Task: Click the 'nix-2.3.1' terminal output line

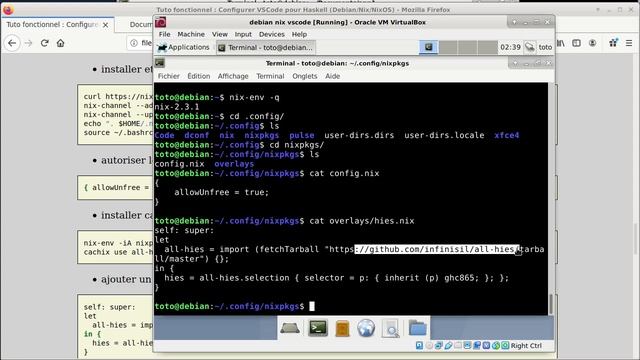Action: [177, 107]
